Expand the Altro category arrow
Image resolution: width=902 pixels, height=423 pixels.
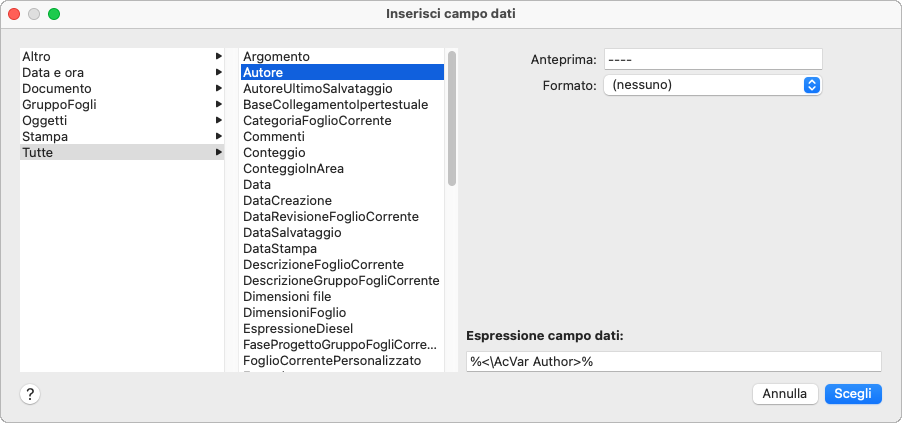[218, 57]
